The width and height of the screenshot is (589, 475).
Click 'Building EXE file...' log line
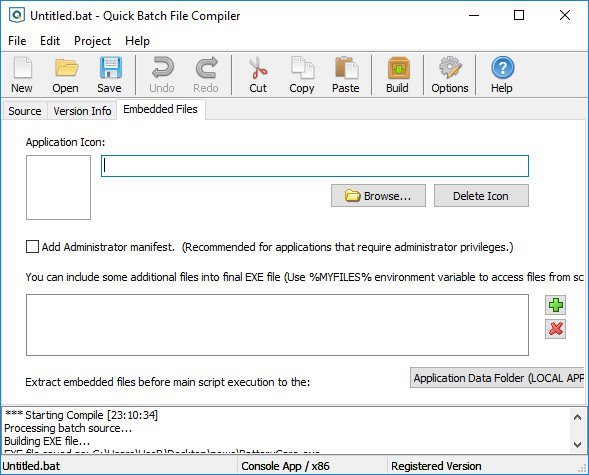[x=47, y=441]
